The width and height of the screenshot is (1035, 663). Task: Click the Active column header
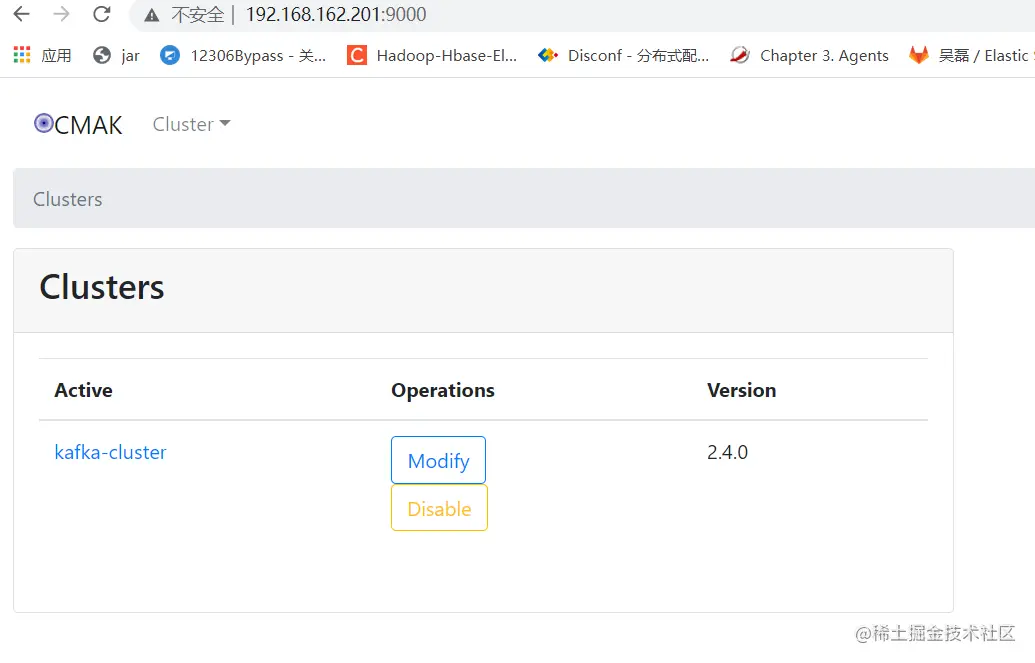(83, 390)
